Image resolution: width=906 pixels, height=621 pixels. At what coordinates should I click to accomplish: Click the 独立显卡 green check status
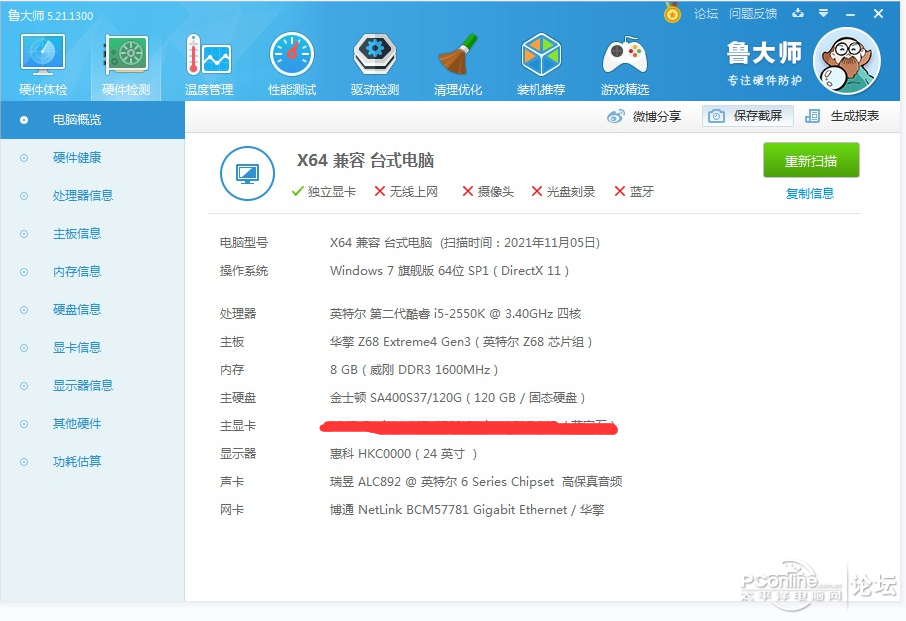point(324,192)
